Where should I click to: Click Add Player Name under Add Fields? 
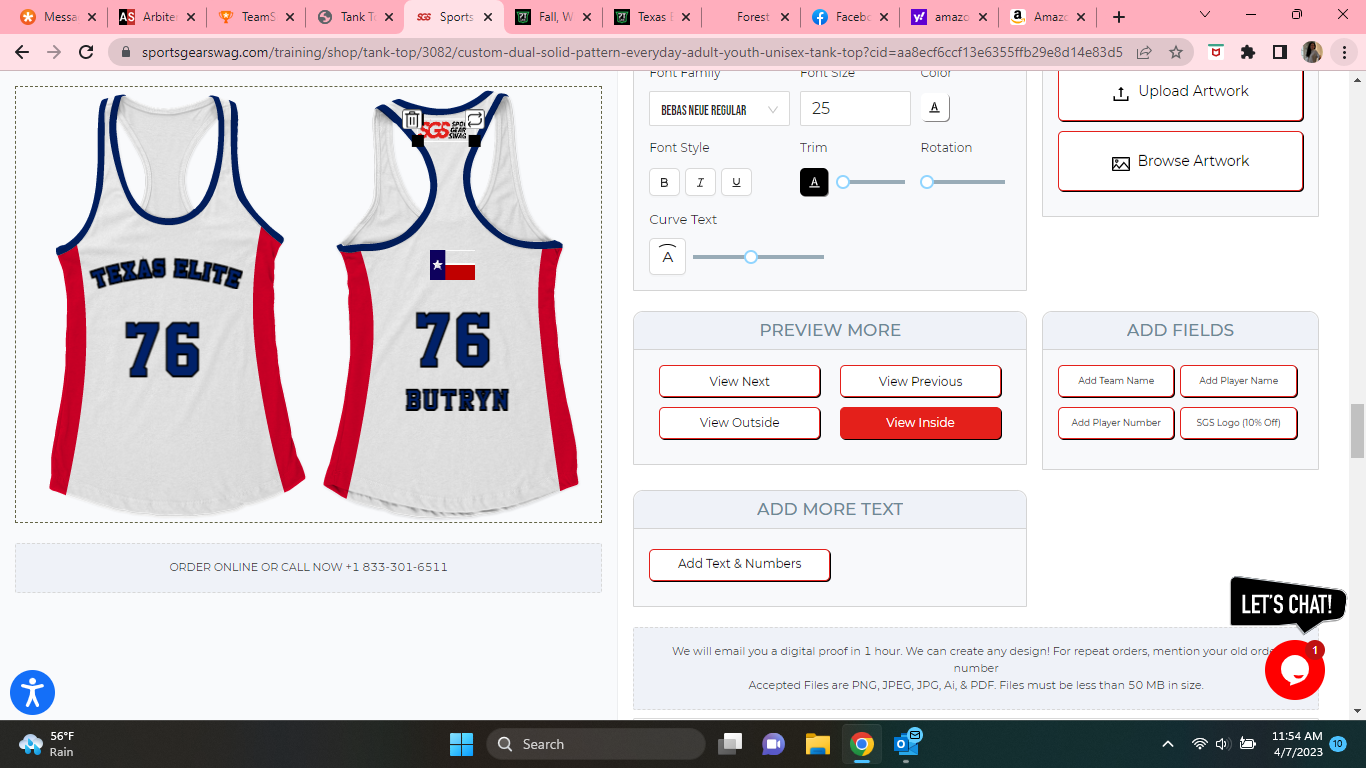click(1238, 381)
